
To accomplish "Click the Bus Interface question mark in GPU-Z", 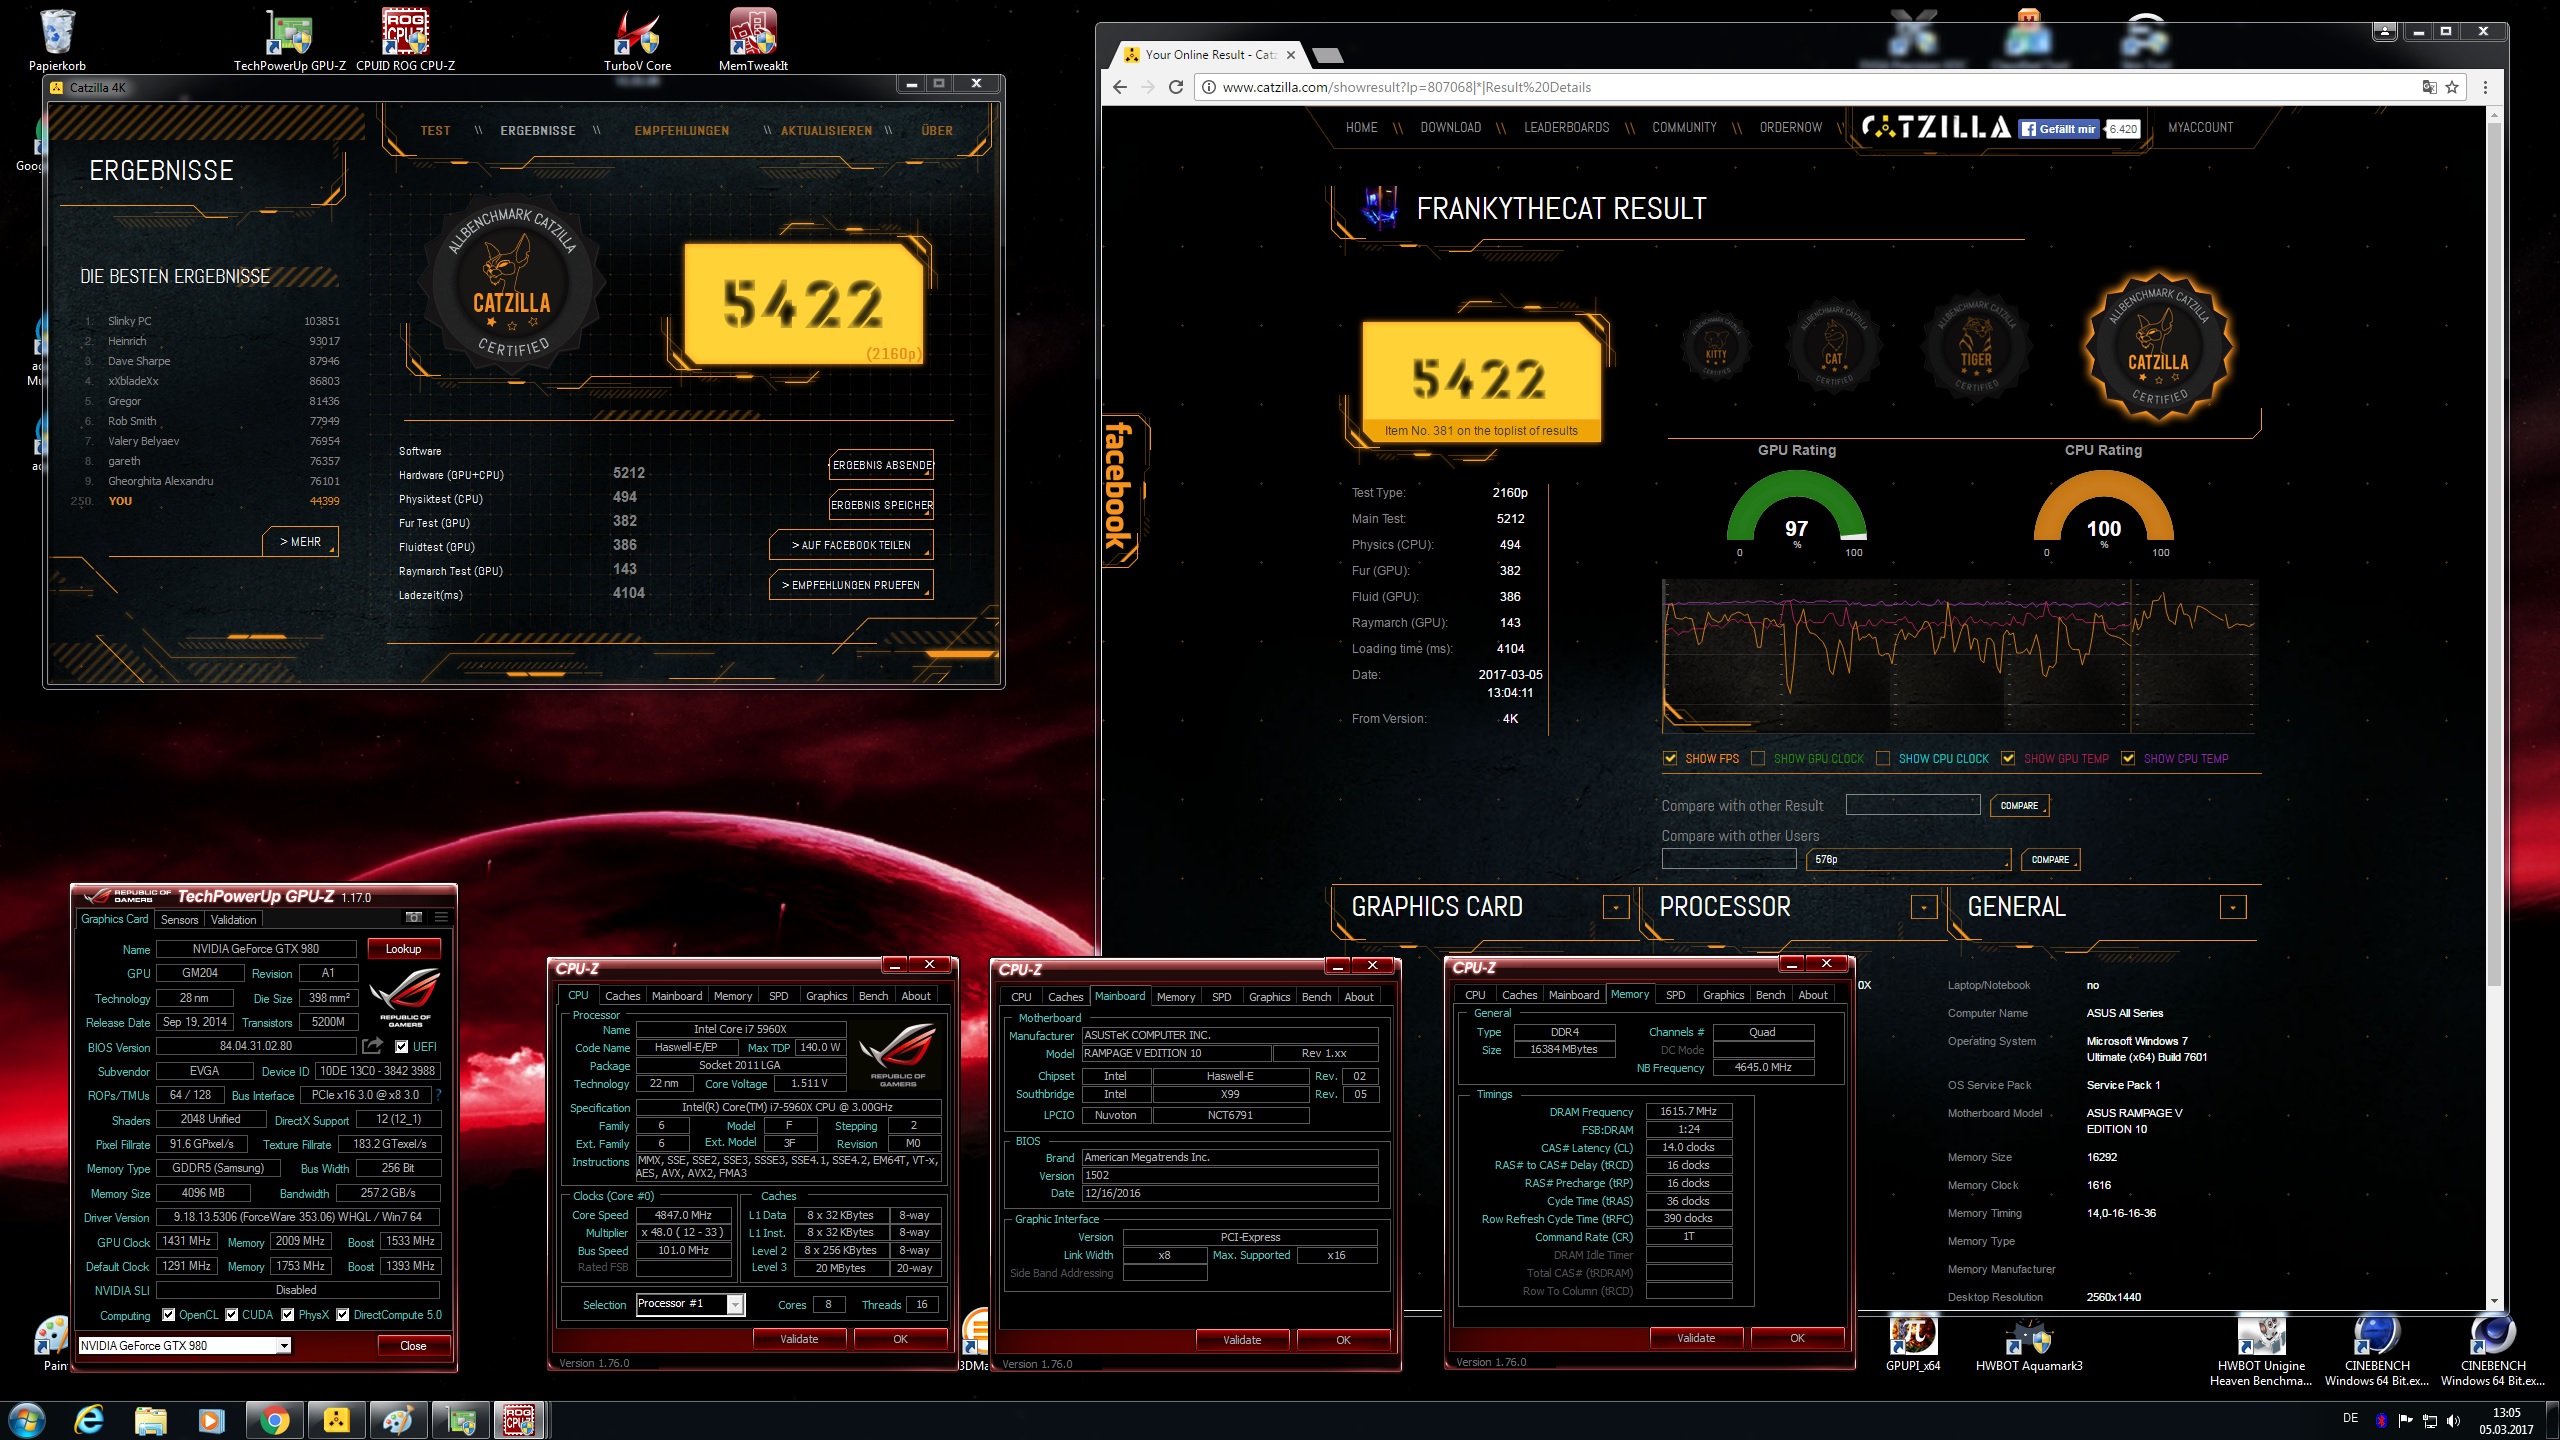I will pyautogui.click(x=438, y=1095).
